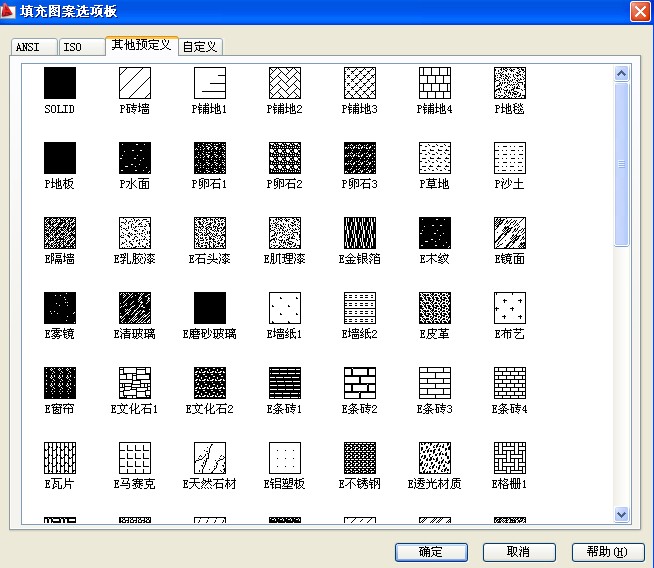Pick the E布艺 fabric pattern
The width and height of the screenshot is (654, 568).
point(510,308)
